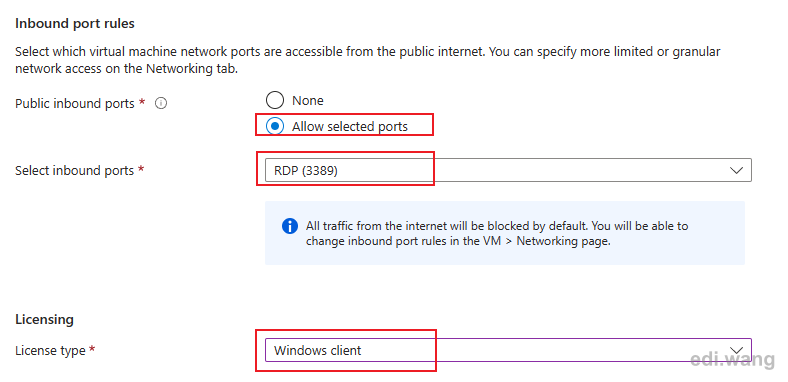This screenshot has height=382, width=788.
Task: Click the red asterisk after License type
Action: click(x=92, y=349)
